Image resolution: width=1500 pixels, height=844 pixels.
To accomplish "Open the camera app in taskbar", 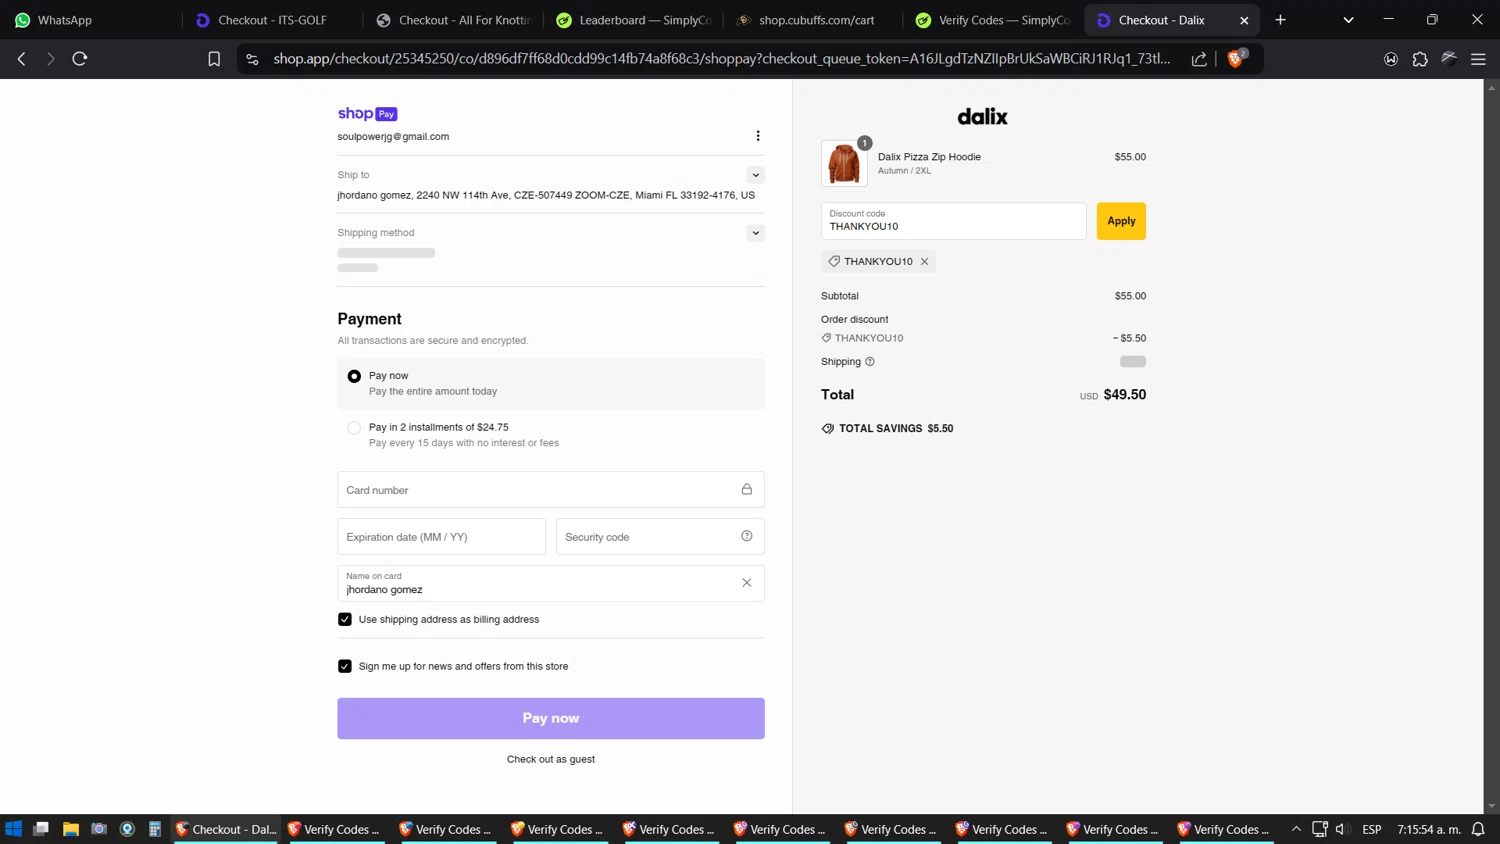I will 98,829.
